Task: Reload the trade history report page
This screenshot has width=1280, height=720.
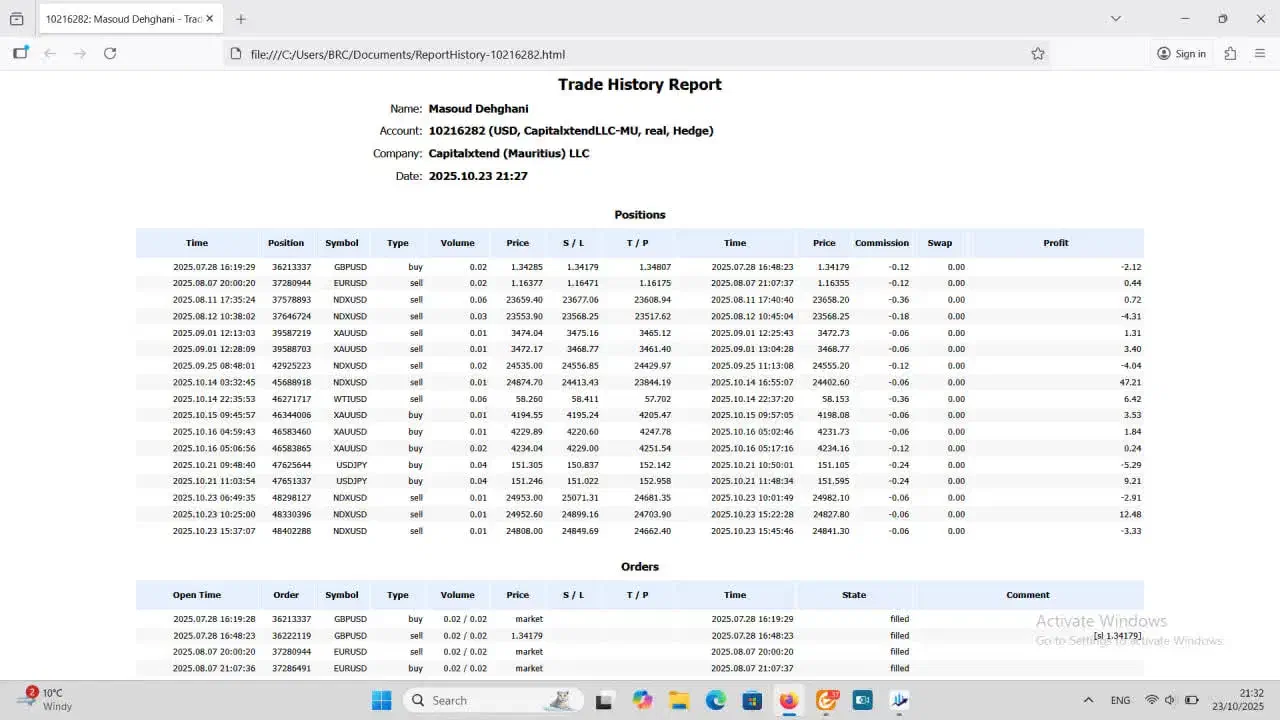Action: pyautogui.click(x=110, y=54)
